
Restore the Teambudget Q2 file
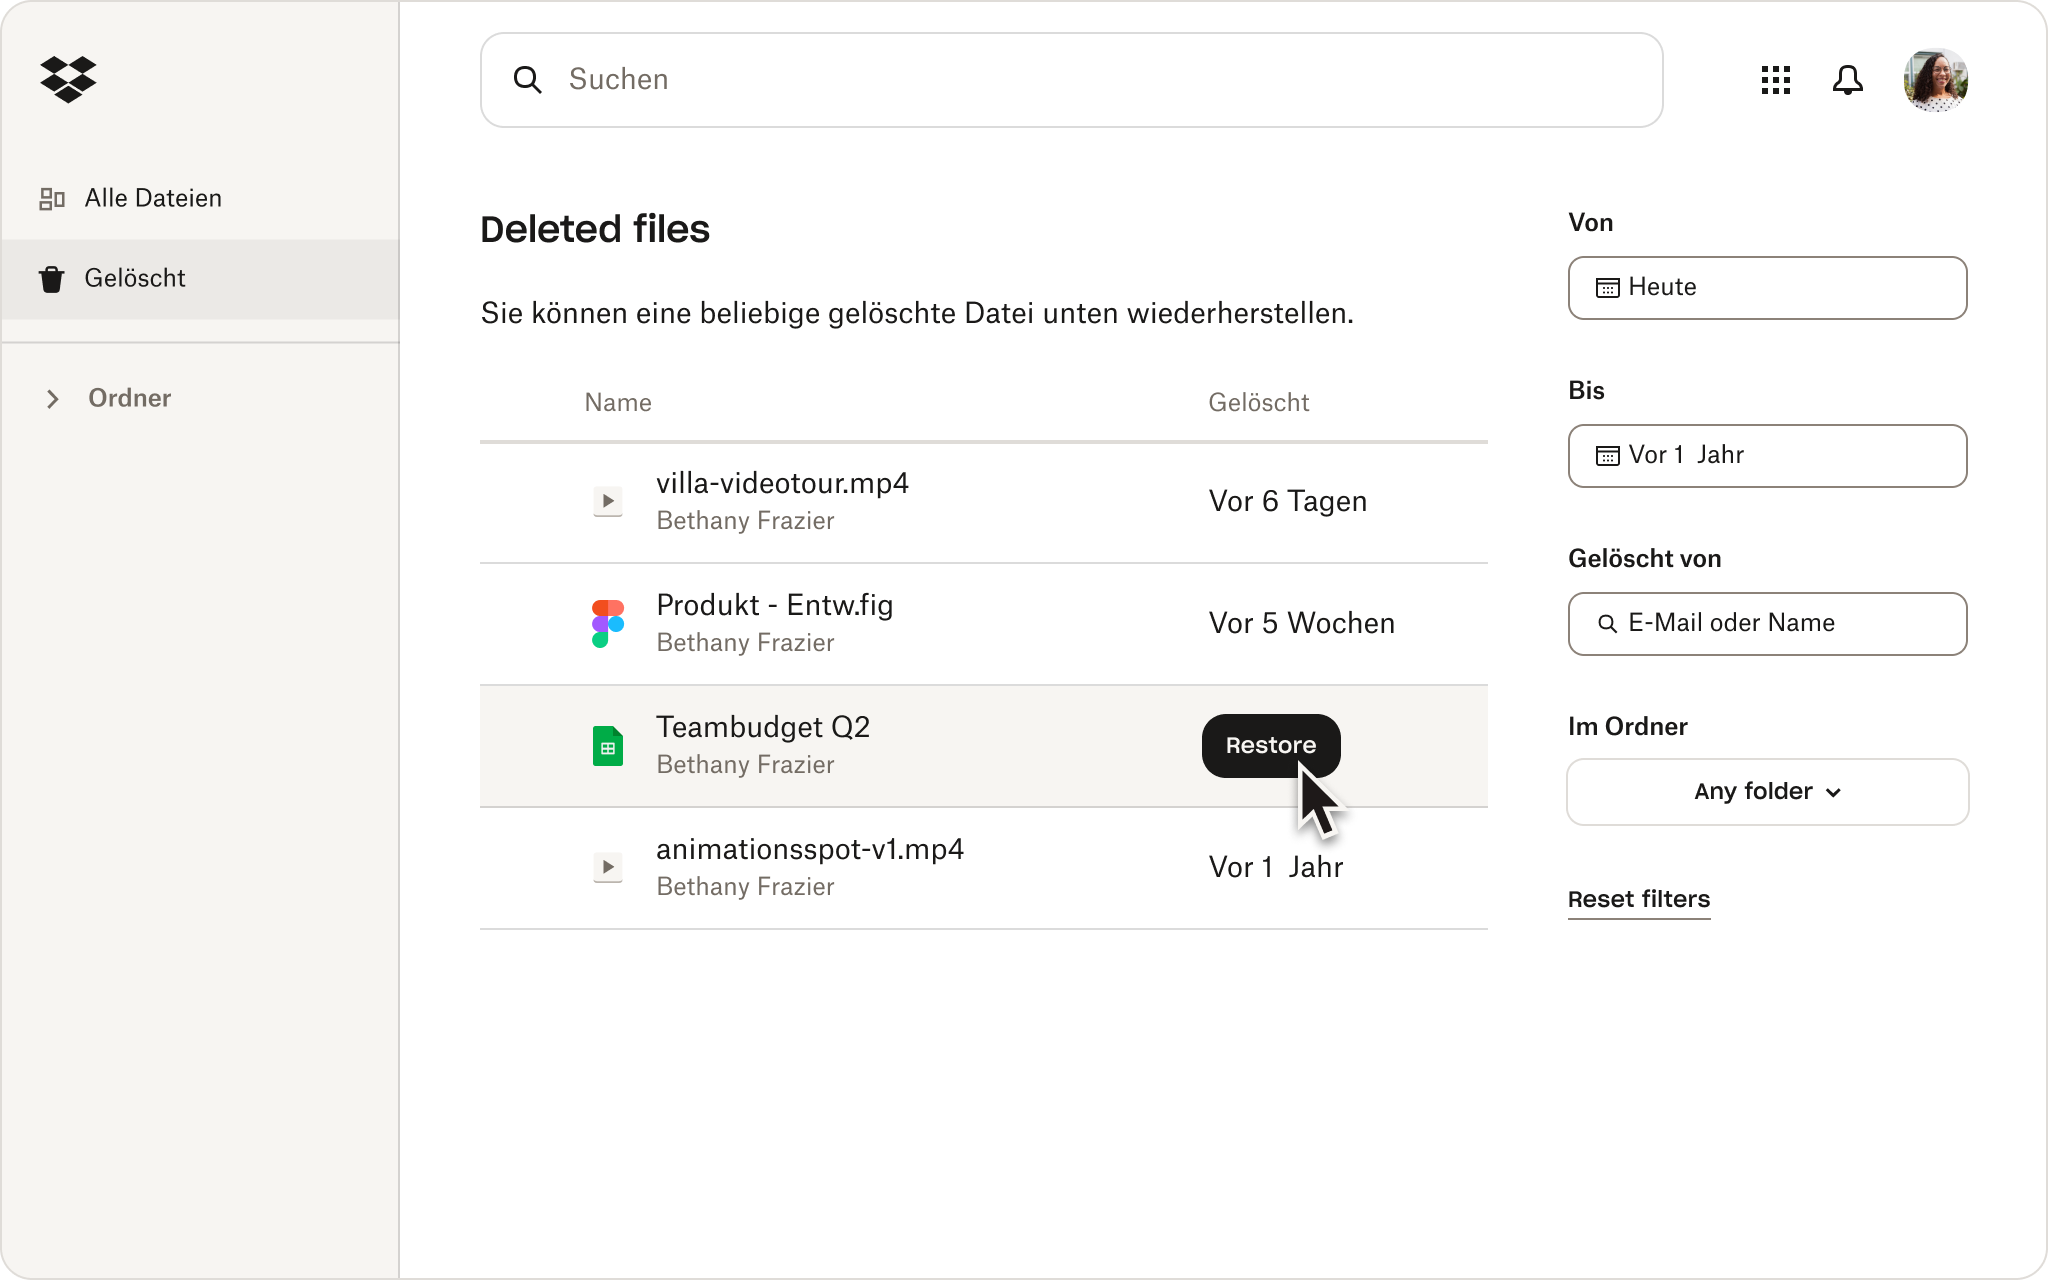1271,746
